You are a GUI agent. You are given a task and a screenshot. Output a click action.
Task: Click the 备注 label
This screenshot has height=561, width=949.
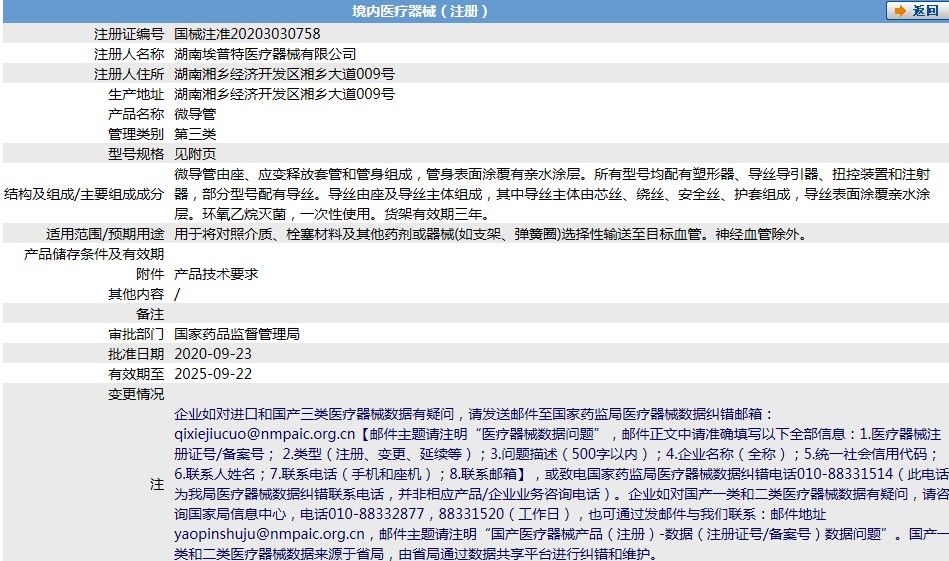coord(150,313)
